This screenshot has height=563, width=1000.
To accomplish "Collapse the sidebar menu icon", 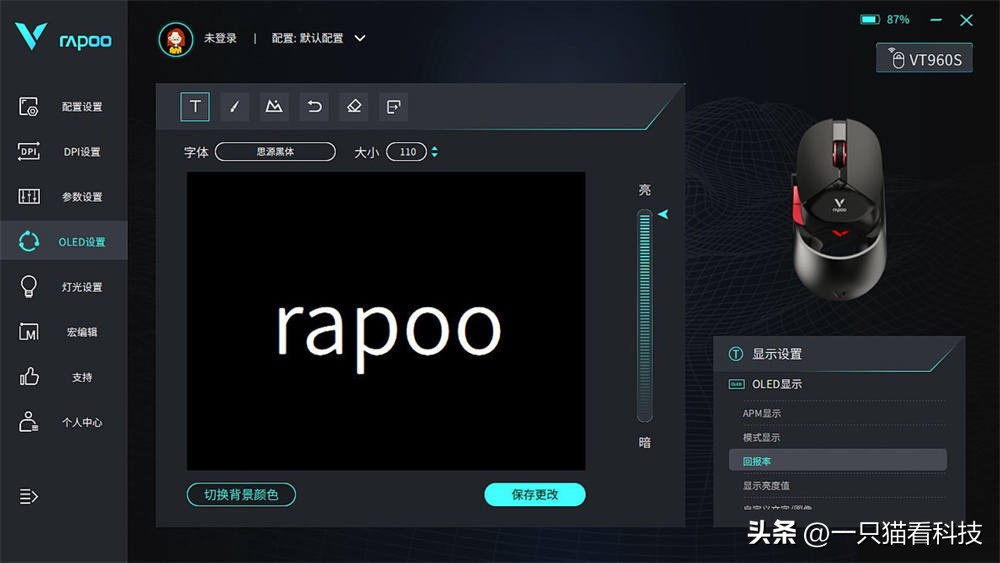I will coord(29,496).
